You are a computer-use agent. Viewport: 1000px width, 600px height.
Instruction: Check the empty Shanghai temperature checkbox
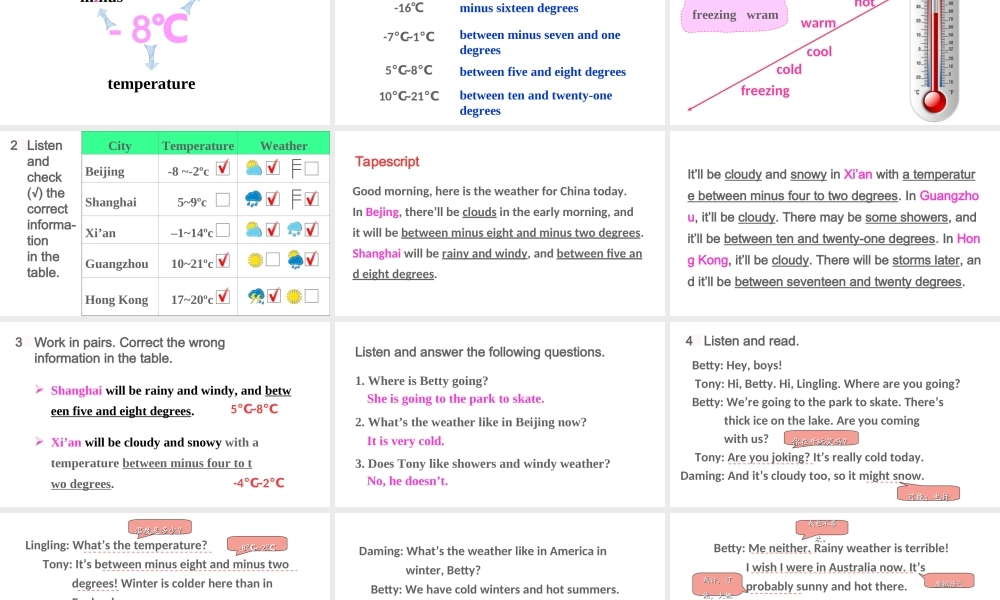point(223,200)
